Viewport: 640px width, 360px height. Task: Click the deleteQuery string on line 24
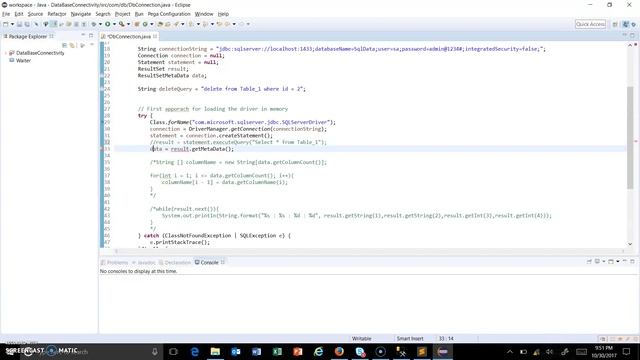tap(253, 89)
